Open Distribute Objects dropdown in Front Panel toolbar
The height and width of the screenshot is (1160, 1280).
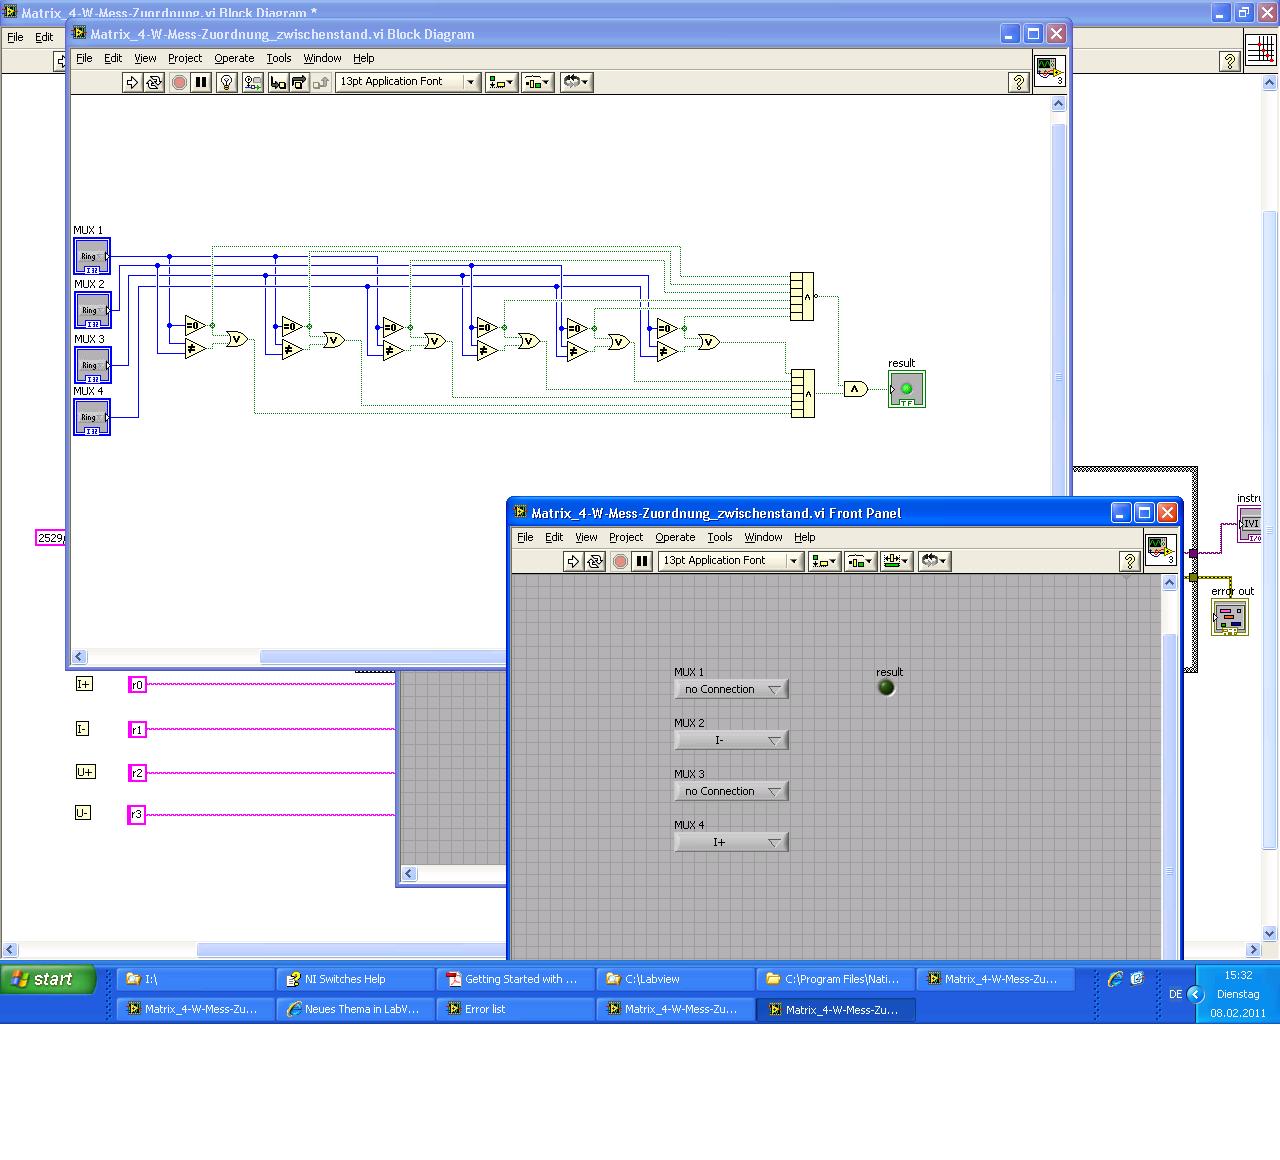coord(860,561)
